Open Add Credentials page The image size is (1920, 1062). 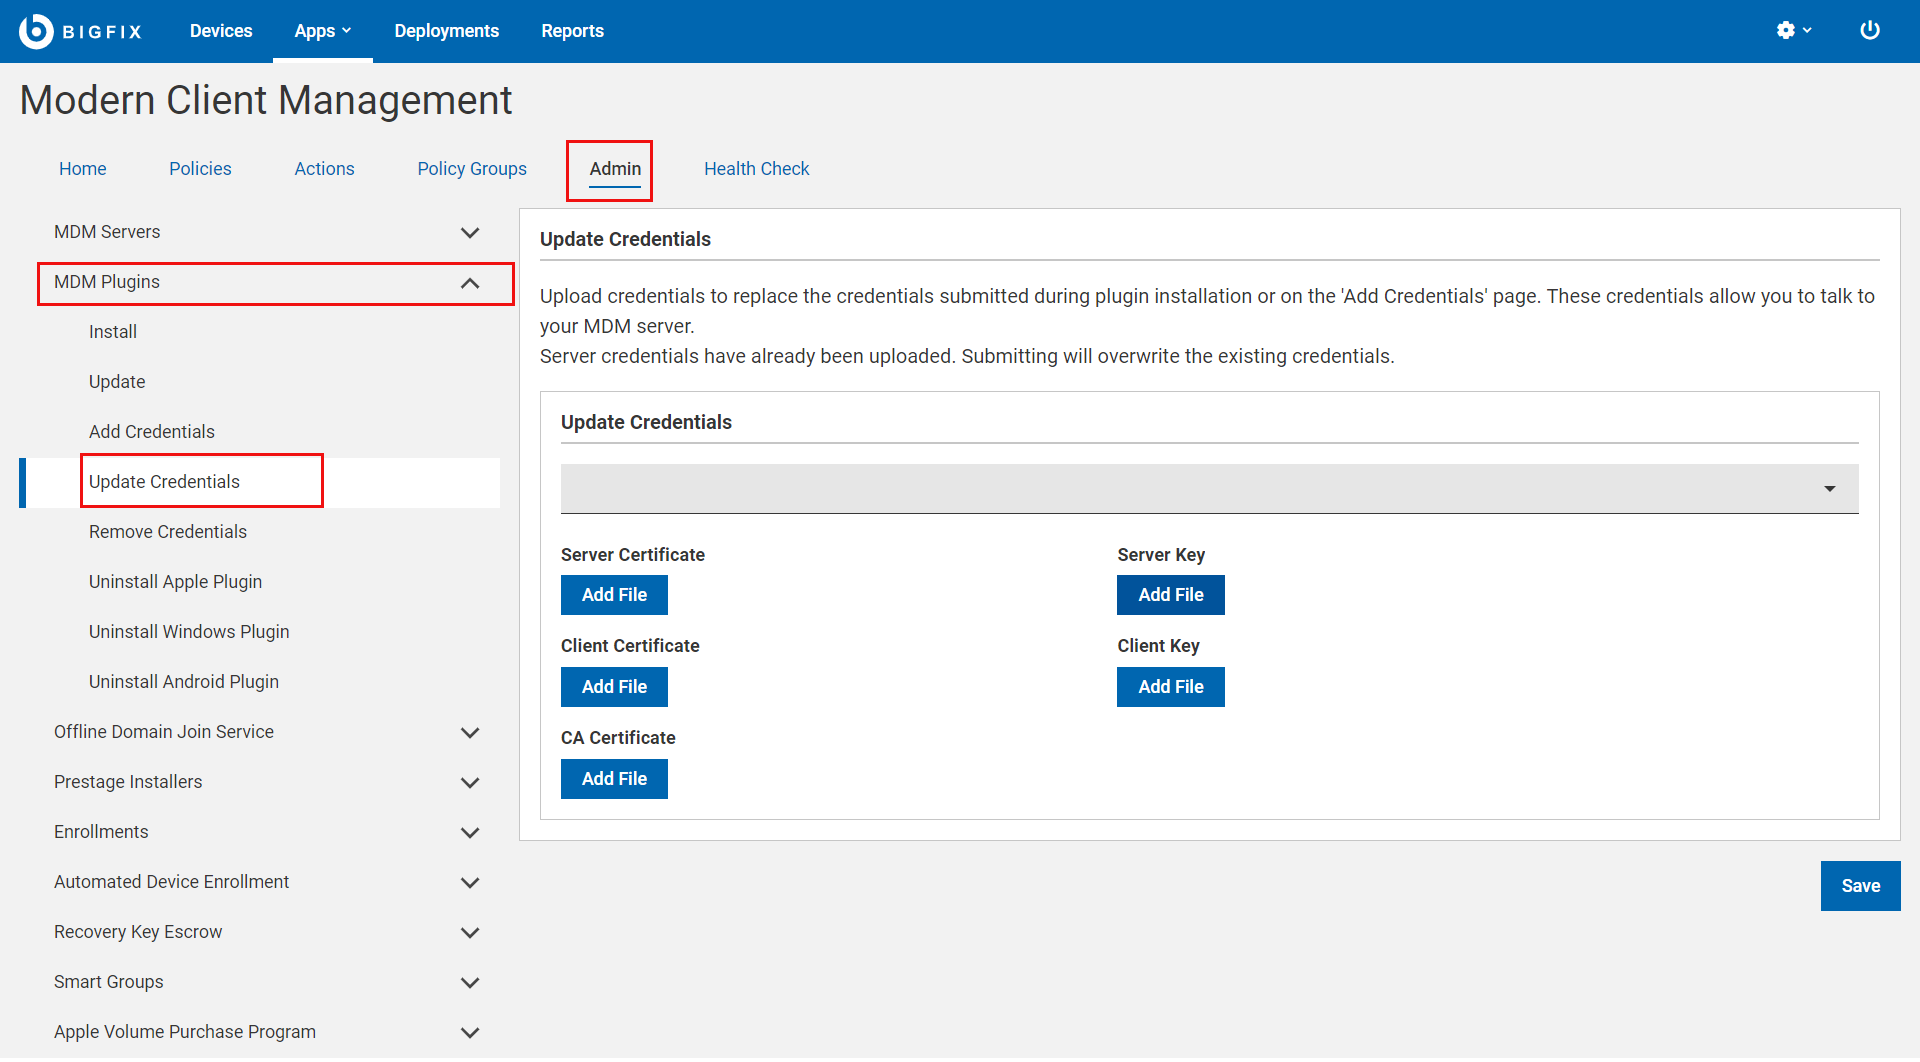[x=152, y=432]
